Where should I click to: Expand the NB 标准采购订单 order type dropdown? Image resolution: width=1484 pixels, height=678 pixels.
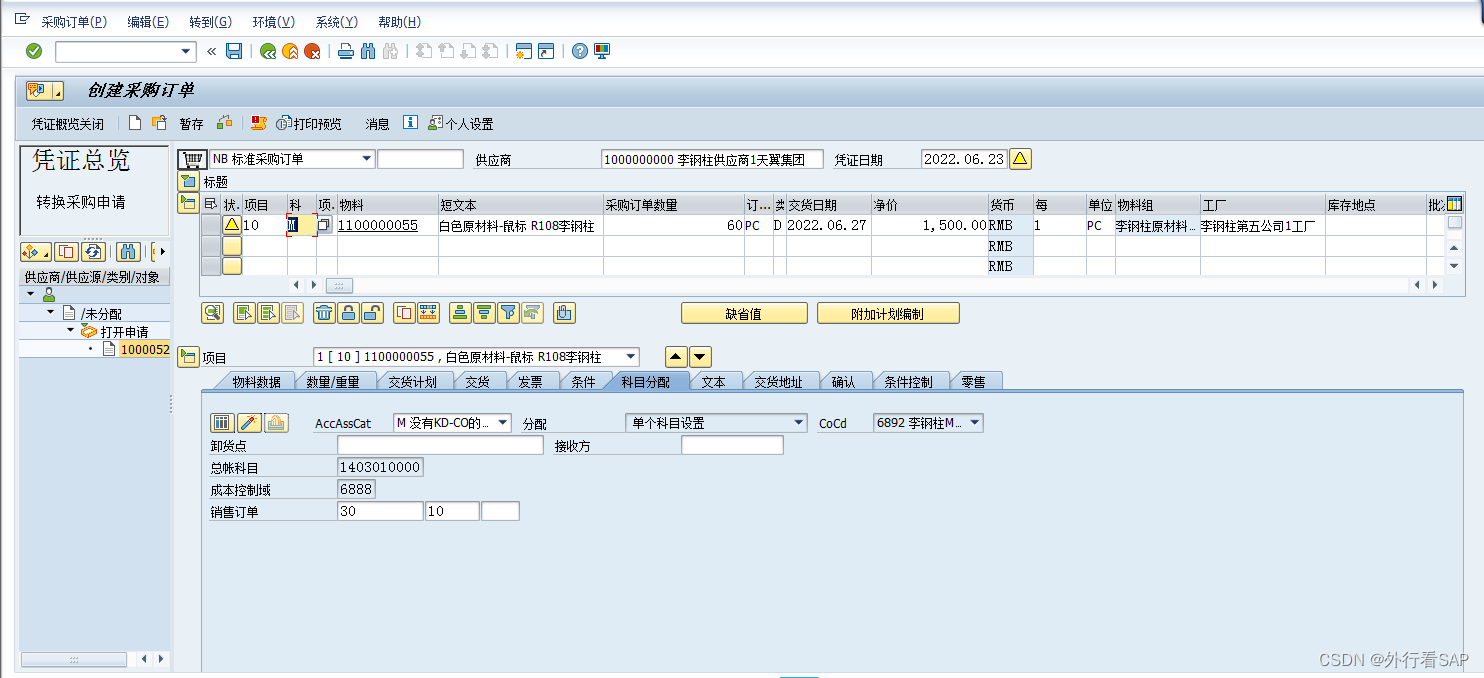(367, 158)
